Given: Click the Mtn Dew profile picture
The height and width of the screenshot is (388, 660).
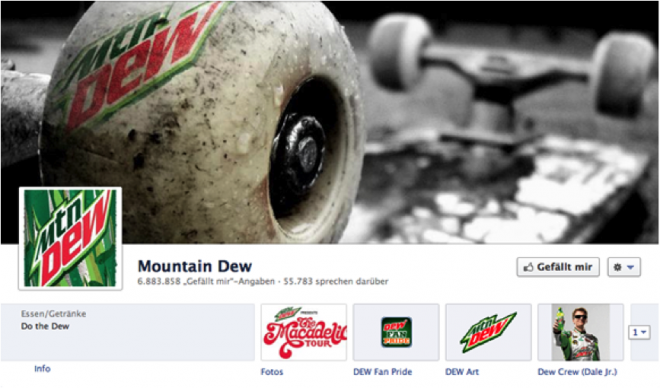Looking at the screenshot, I should click(x=70, y=239).
